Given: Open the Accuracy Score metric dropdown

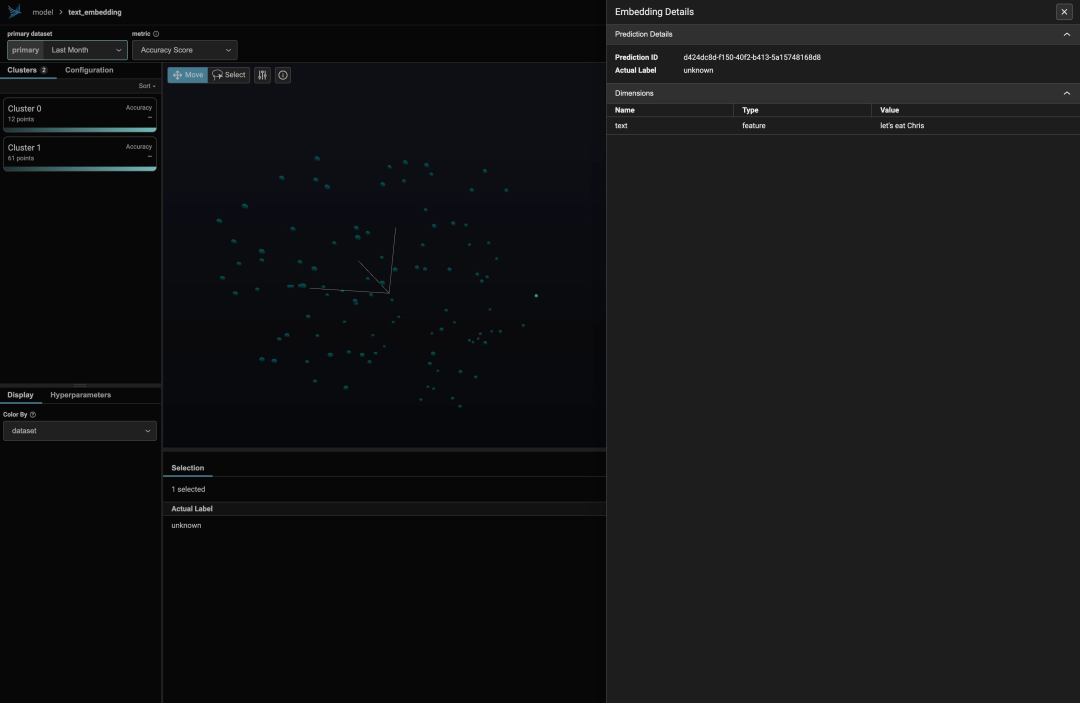Looking at the screenshot, I should pos(185,50).
